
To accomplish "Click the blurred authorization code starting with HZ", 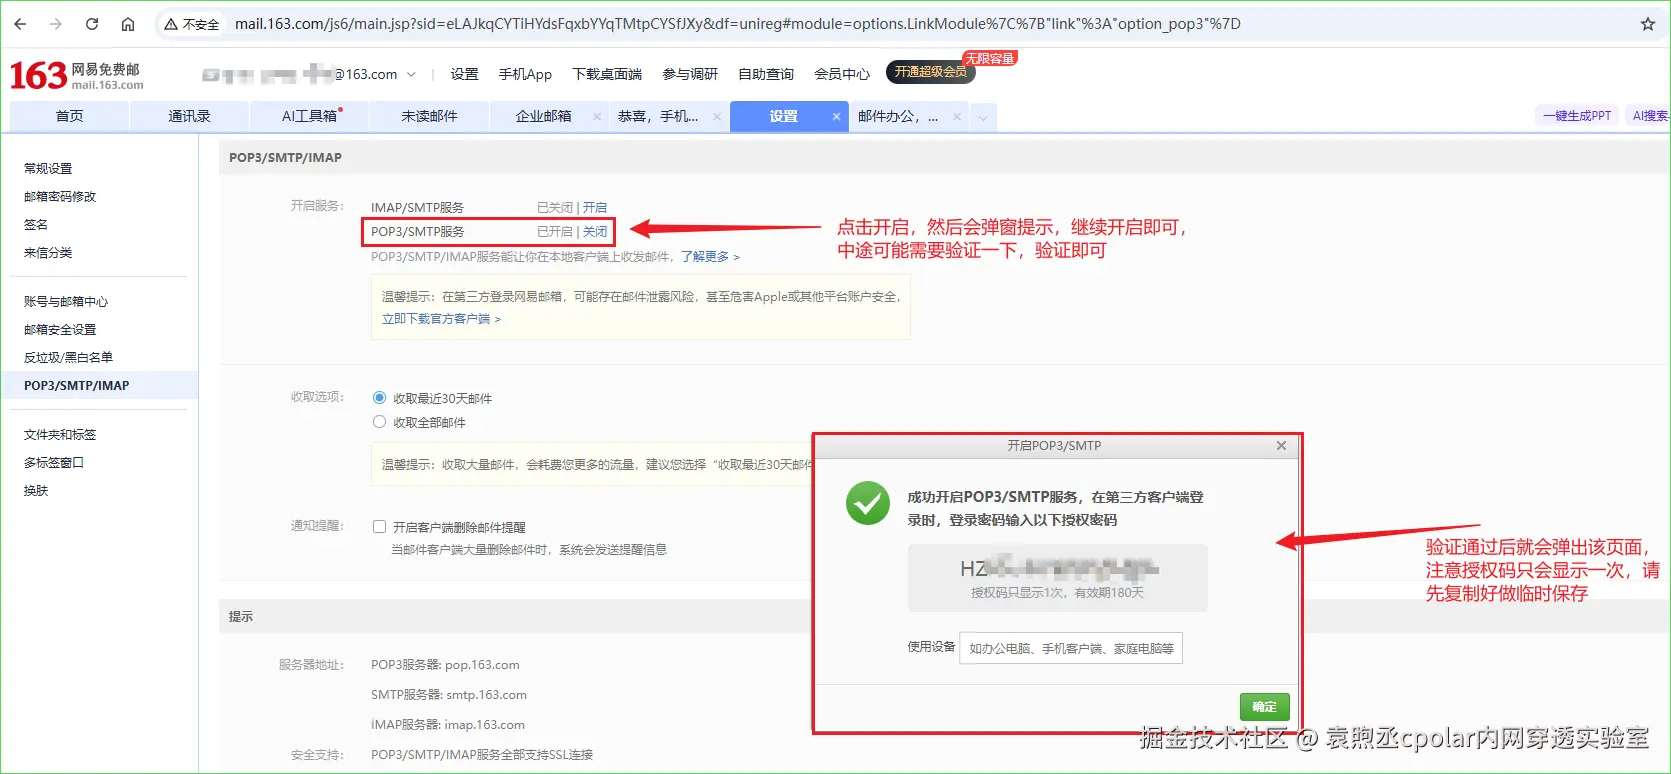I will coord(1058,569).
